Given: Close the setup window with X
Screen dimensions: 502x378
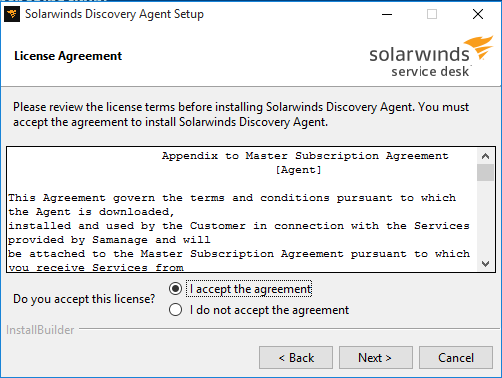Looking at the screenshot, I should tap(478, 14).
